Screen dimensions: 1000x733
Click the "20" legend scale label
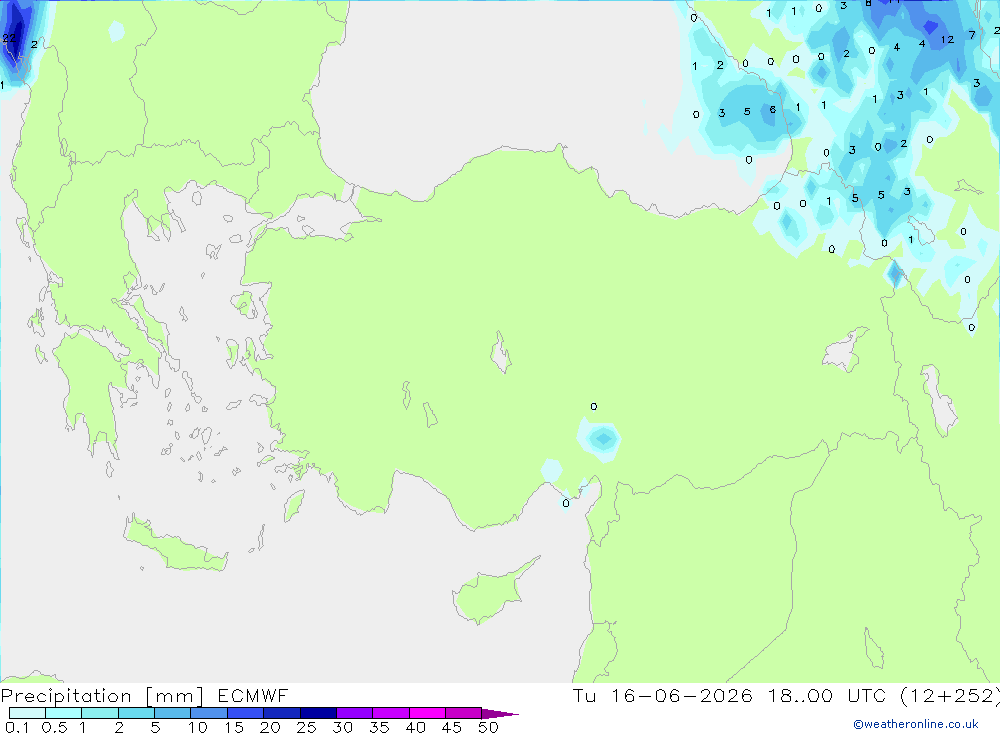tap(270, 727)
